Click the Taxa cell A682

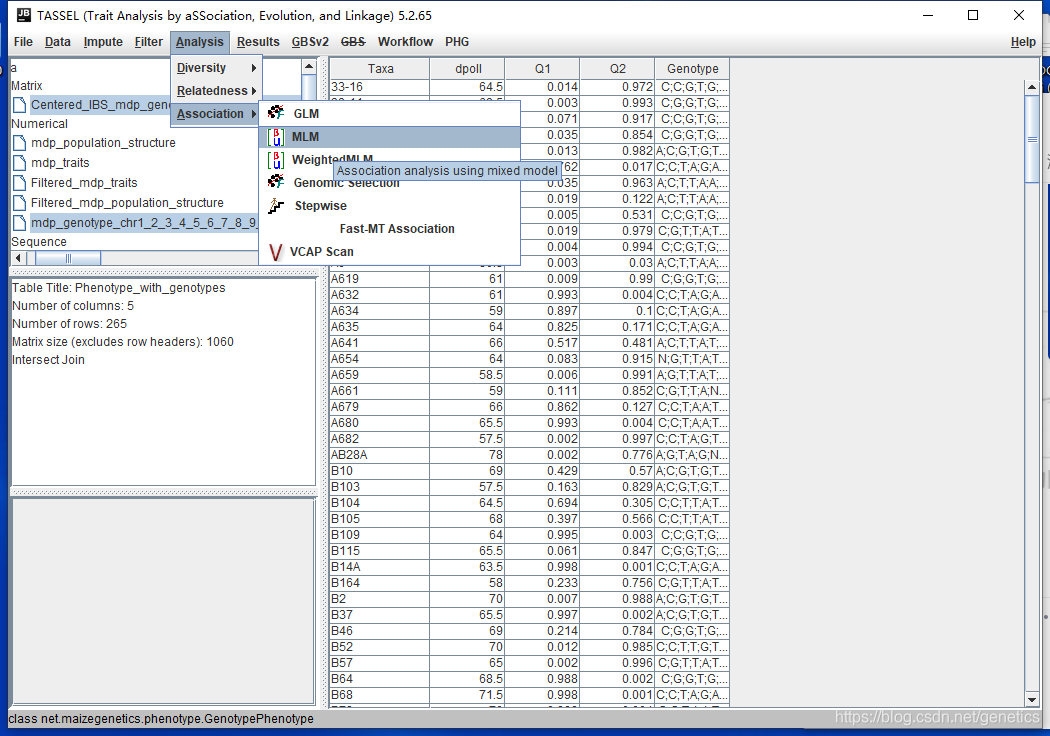[x=380, y=439]
